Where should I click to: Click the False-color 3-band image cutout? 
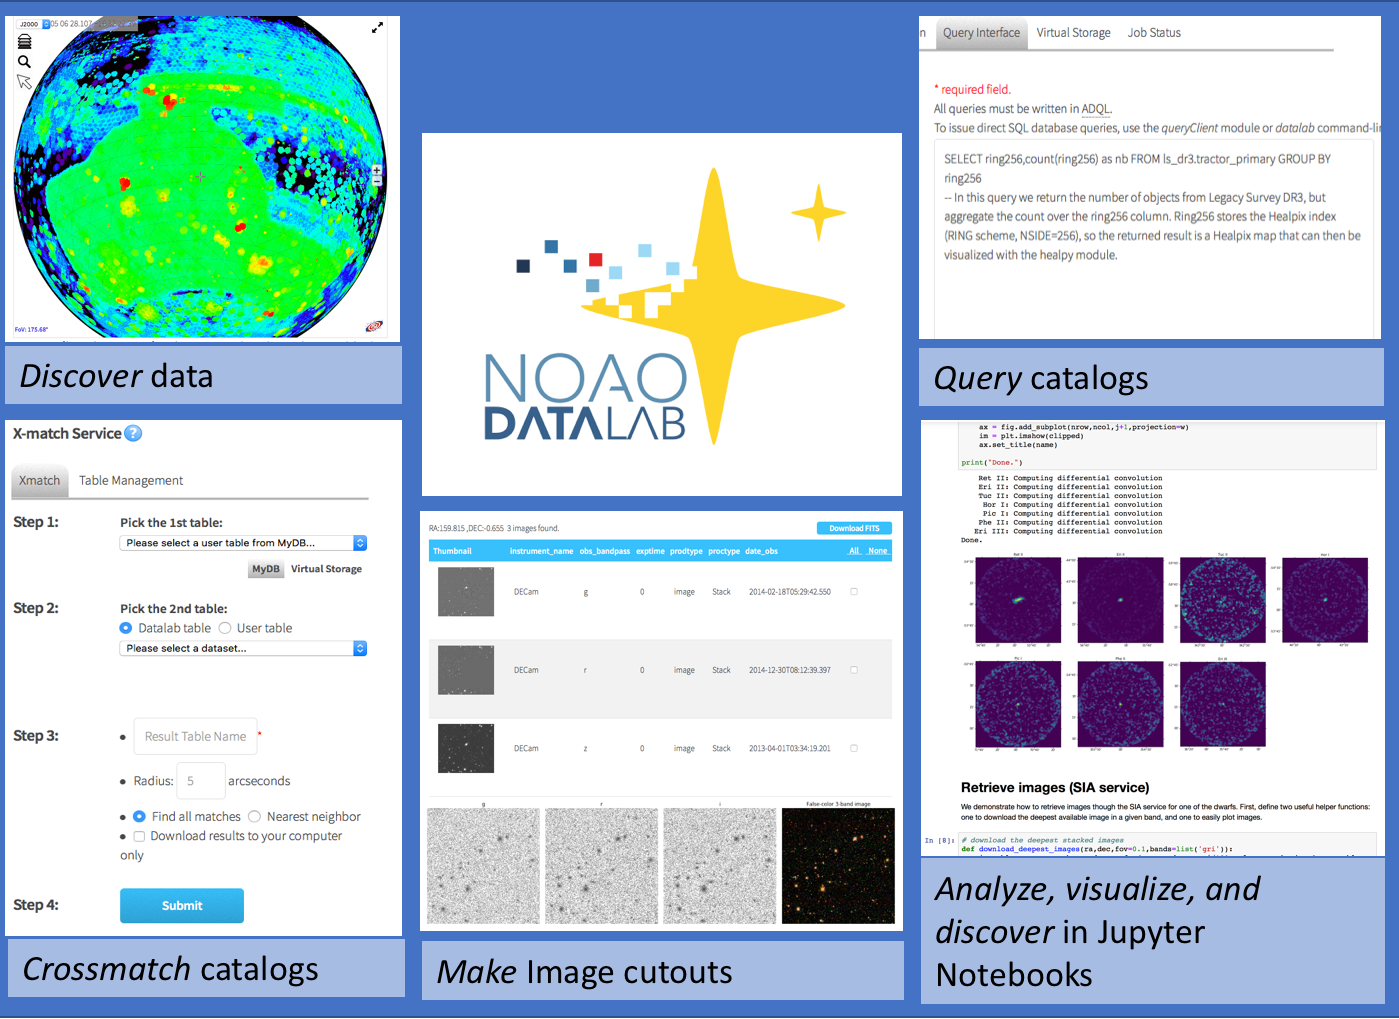838,866
